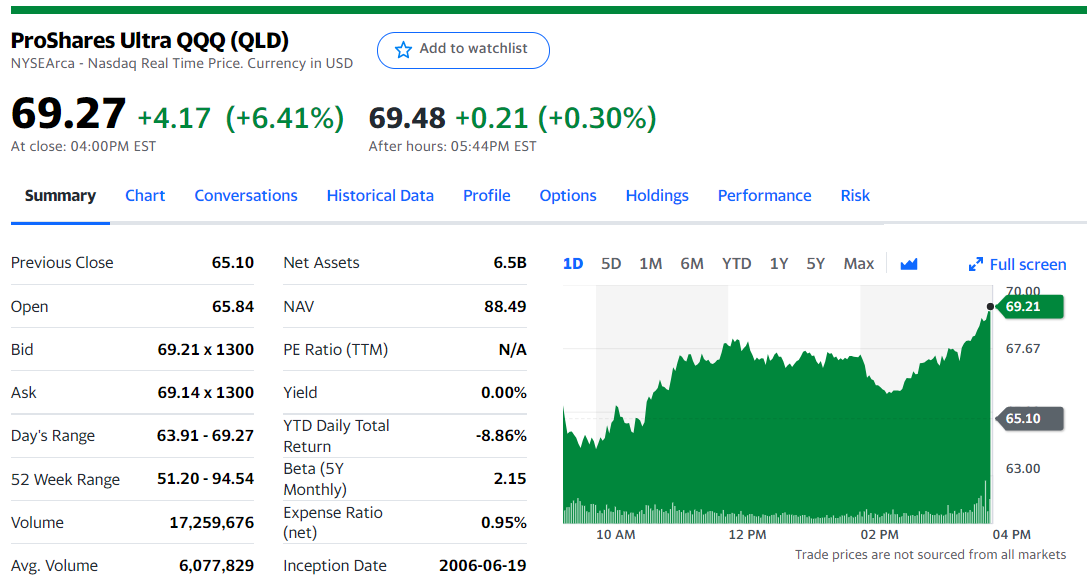This screenshot has width=1087, height=587.
Task: Click the Trade prices are not sourced disclaimer
Action: click(930, 554)
